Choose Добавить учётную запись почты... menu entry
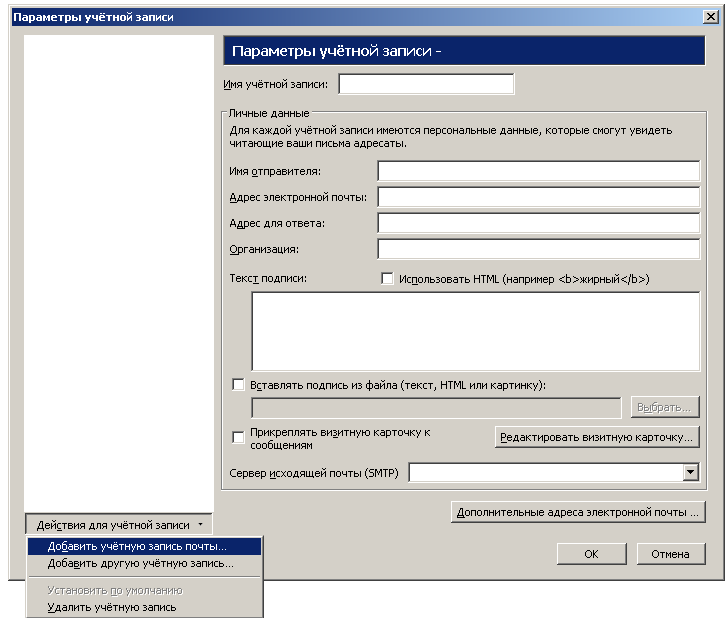728x618 pixels. pos(144,546)
